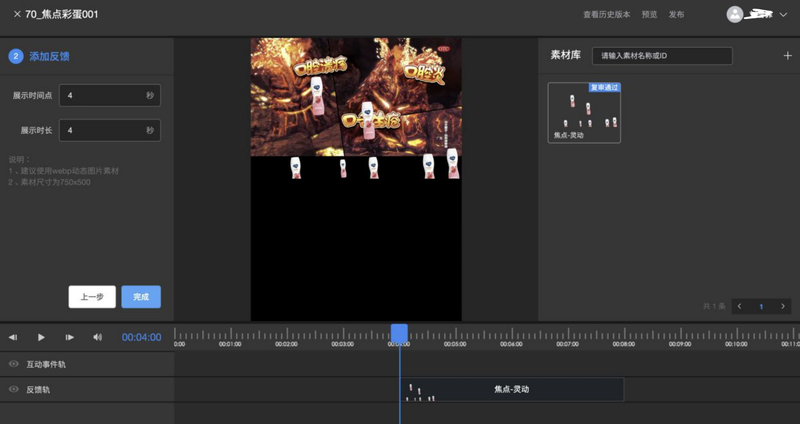800x424 pixels.
Task: Click the 完成 button
Action: click(x=141, y=297)
